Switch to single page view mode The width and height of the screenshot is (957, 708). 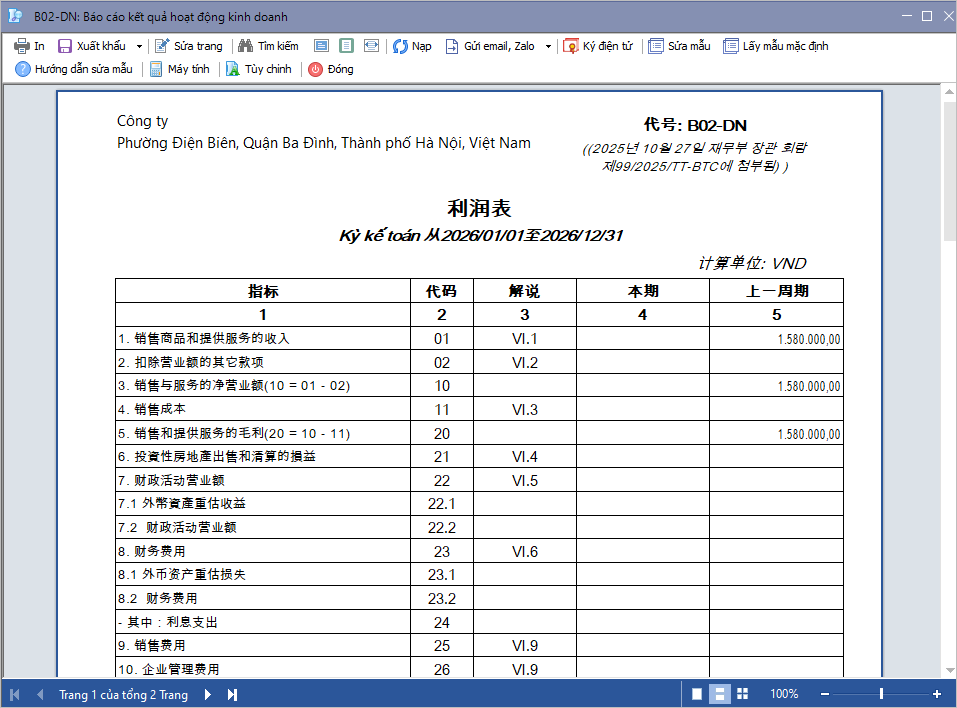pyautogui.click(x=697, y=694)
